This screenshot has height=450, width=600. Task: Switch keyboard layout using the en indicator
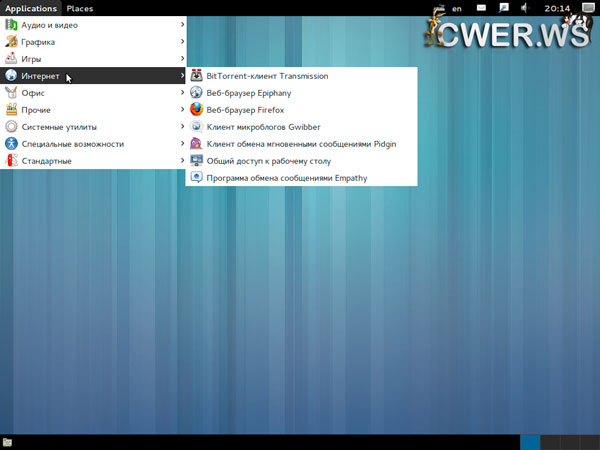tap(457, 8)
